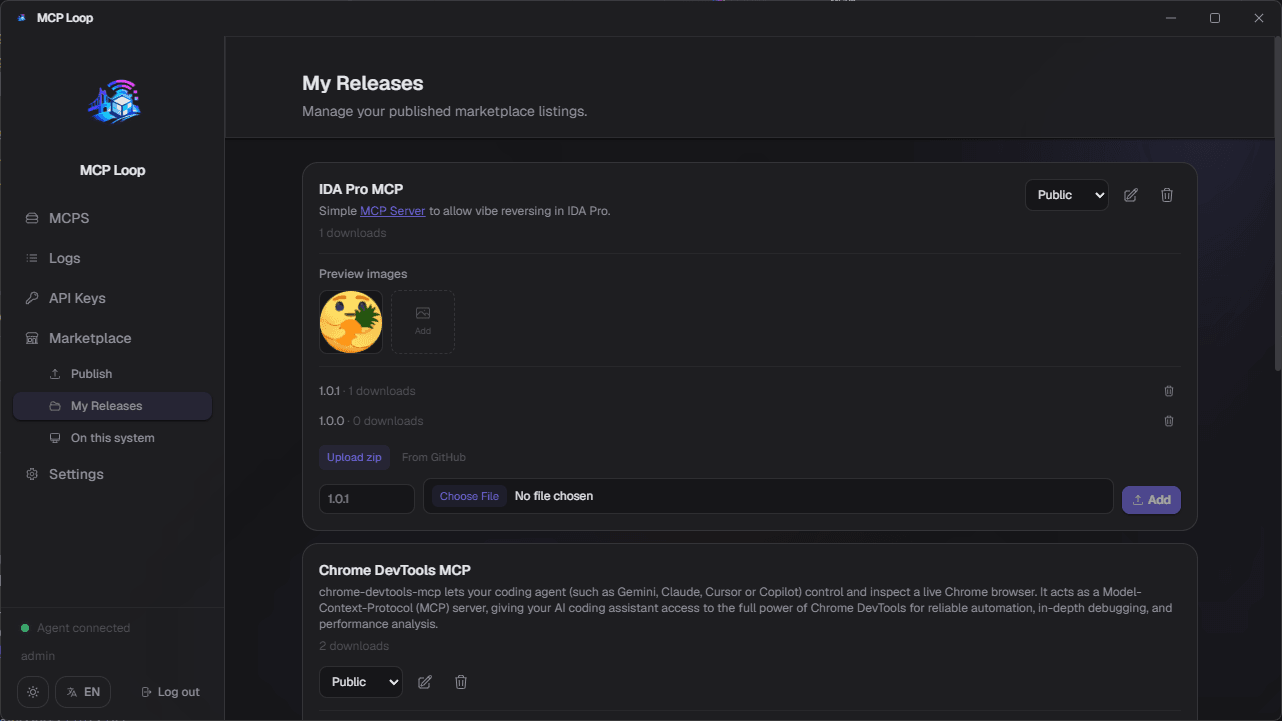Click the No file chosen text

pyautogui.click(x=554, y=496)
